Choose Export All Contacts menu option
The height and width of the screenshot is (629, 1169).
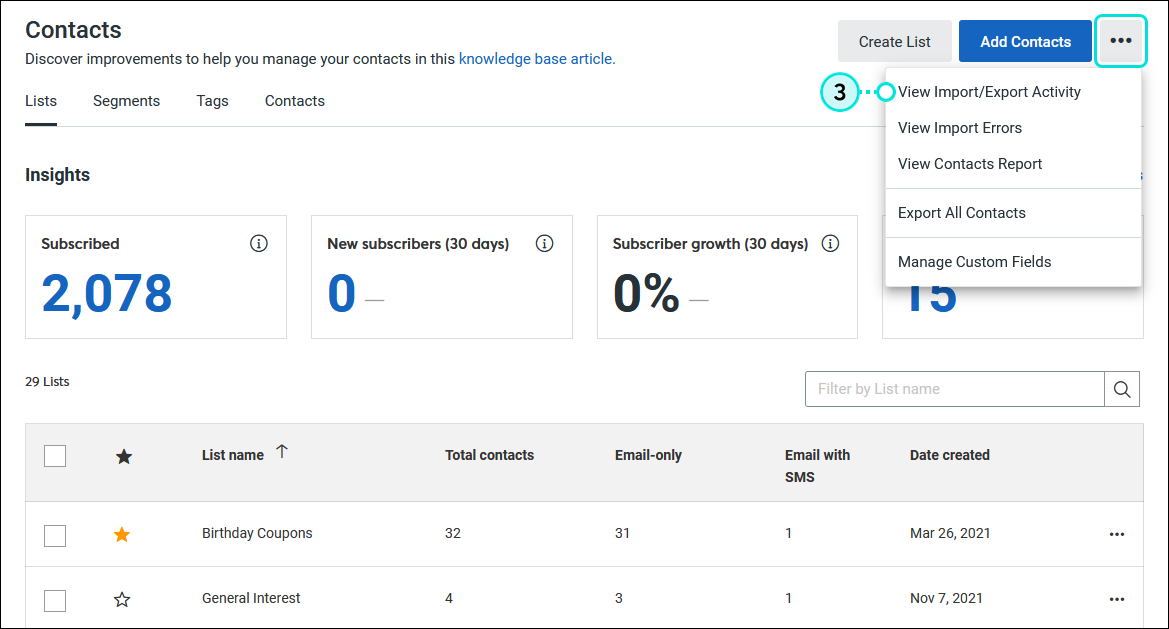(961, 213)
